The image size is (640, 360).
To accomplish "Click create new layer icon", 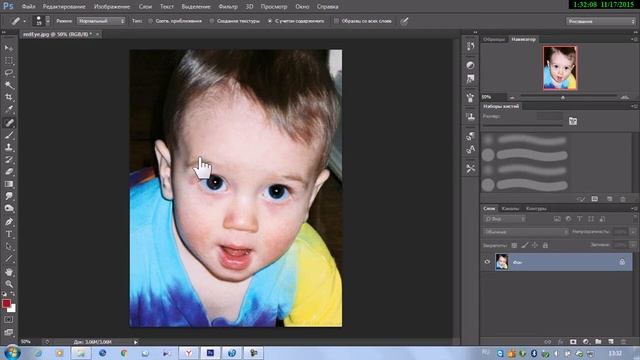I will coord(611,342).
